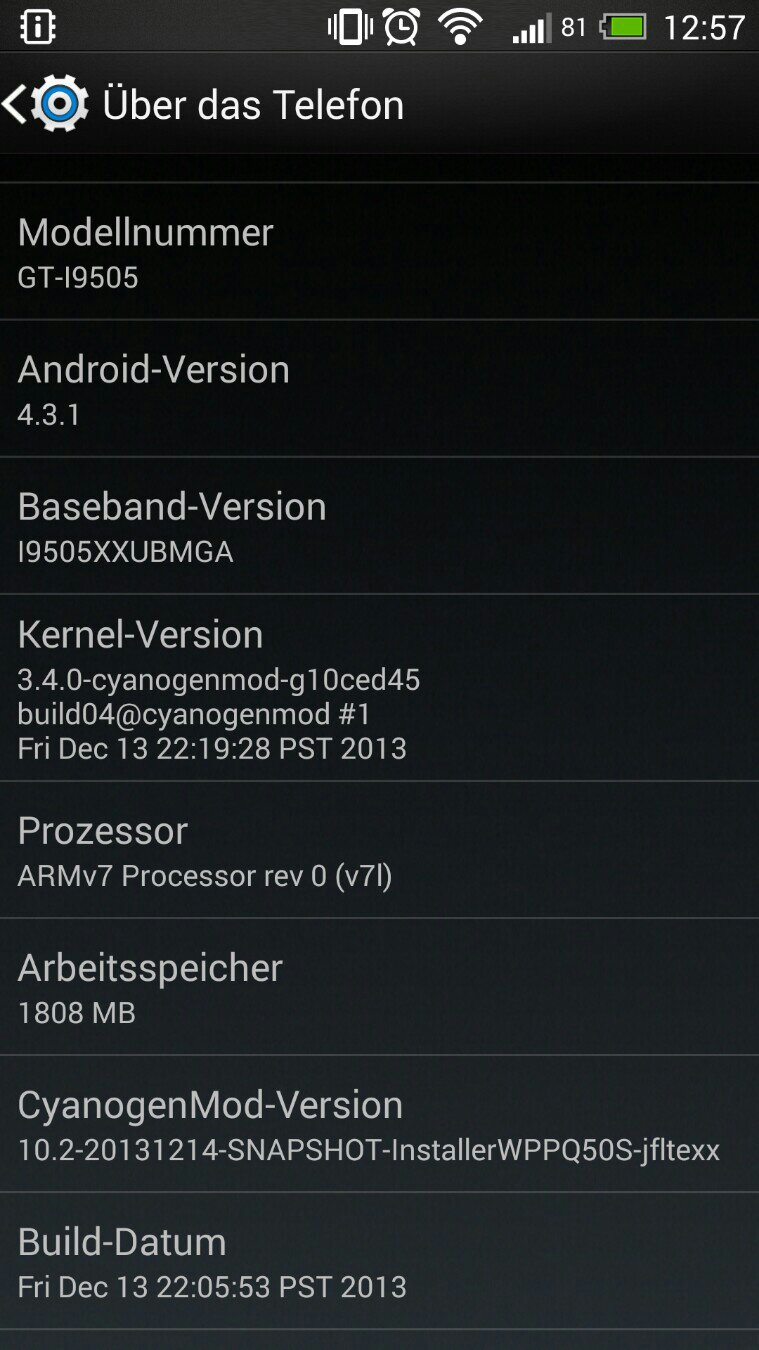This screenshot has height=1350, width=759.
Task: Select the Modellnummer entry
Action: [379, 251]
